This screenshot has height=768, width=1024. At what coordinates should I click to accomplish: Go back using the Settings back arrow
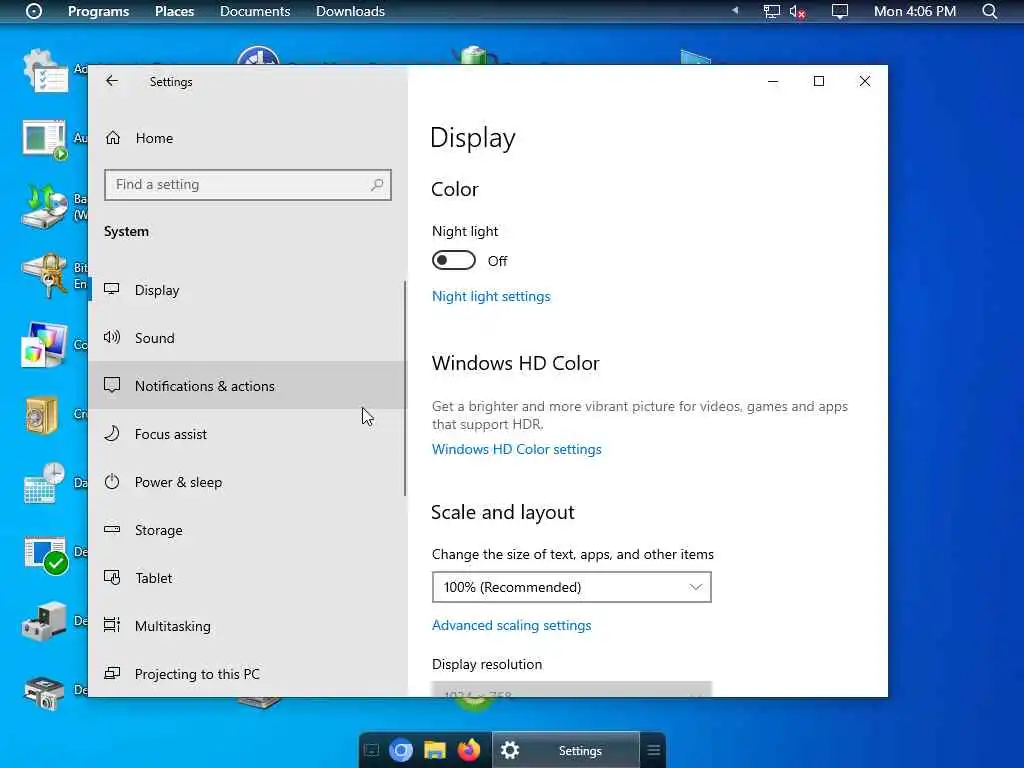(112, 81)
